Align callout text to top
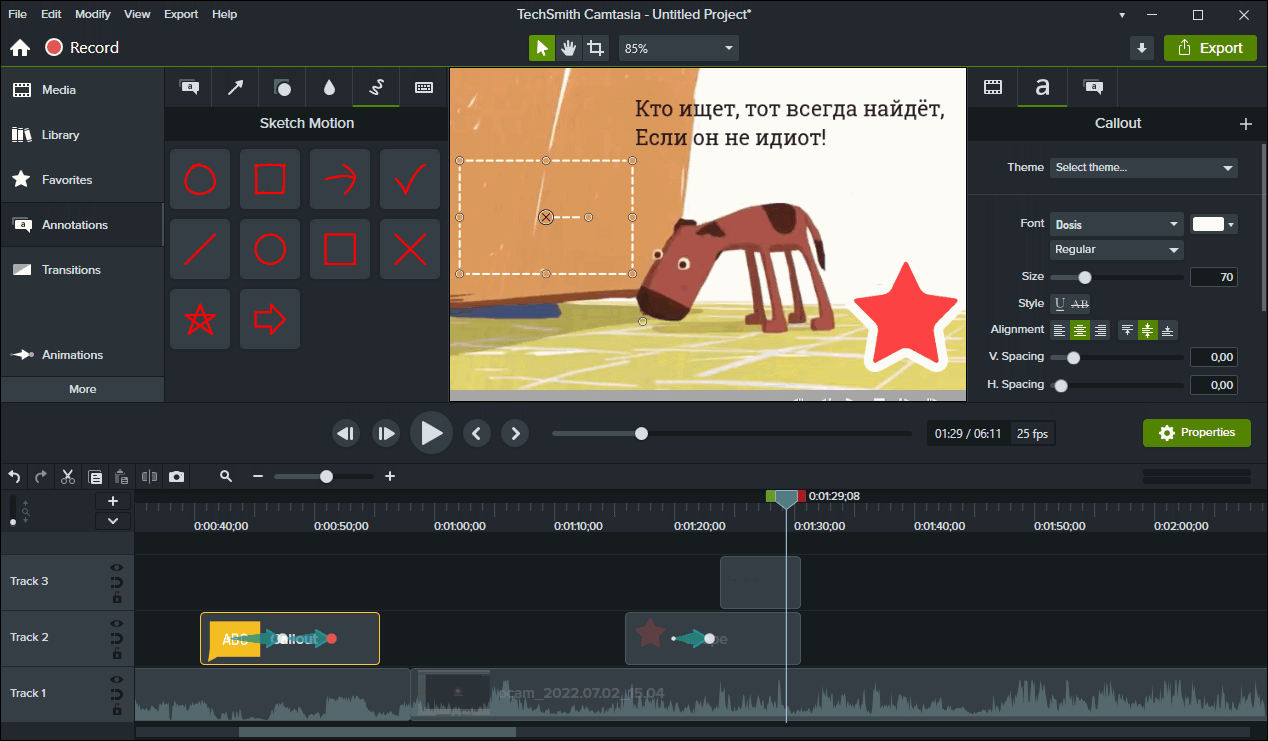This screenshot has width=1268, height=741. tap(1128, 330)
